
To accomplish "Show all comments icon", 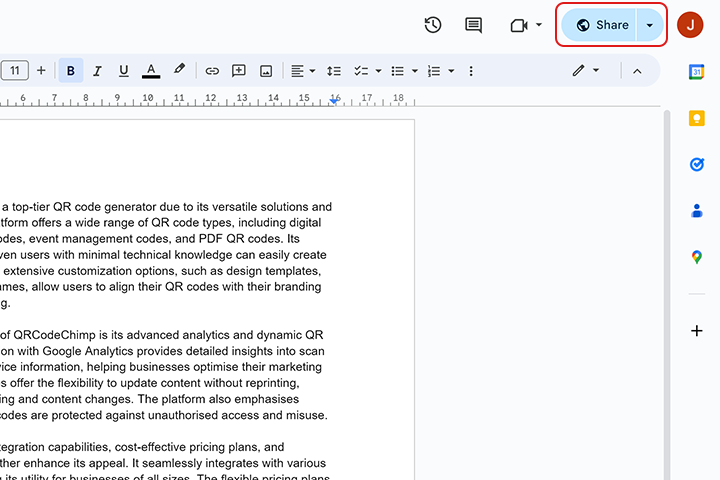I will click(x=474, y=25).
